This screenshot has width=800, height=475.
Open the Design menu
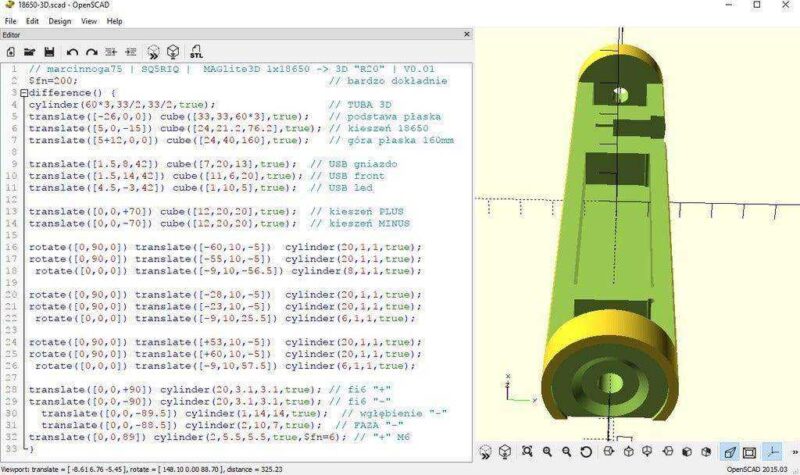pyautogui.click(x=60, y=21)
